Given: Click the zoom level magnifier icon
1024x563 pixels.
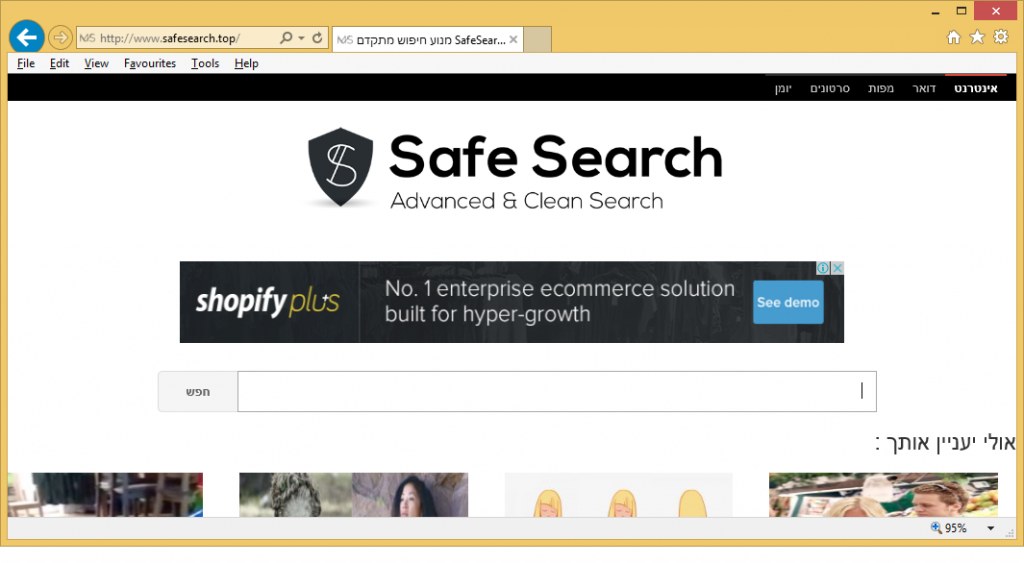Looking at the screenshot, I should 936,528.
